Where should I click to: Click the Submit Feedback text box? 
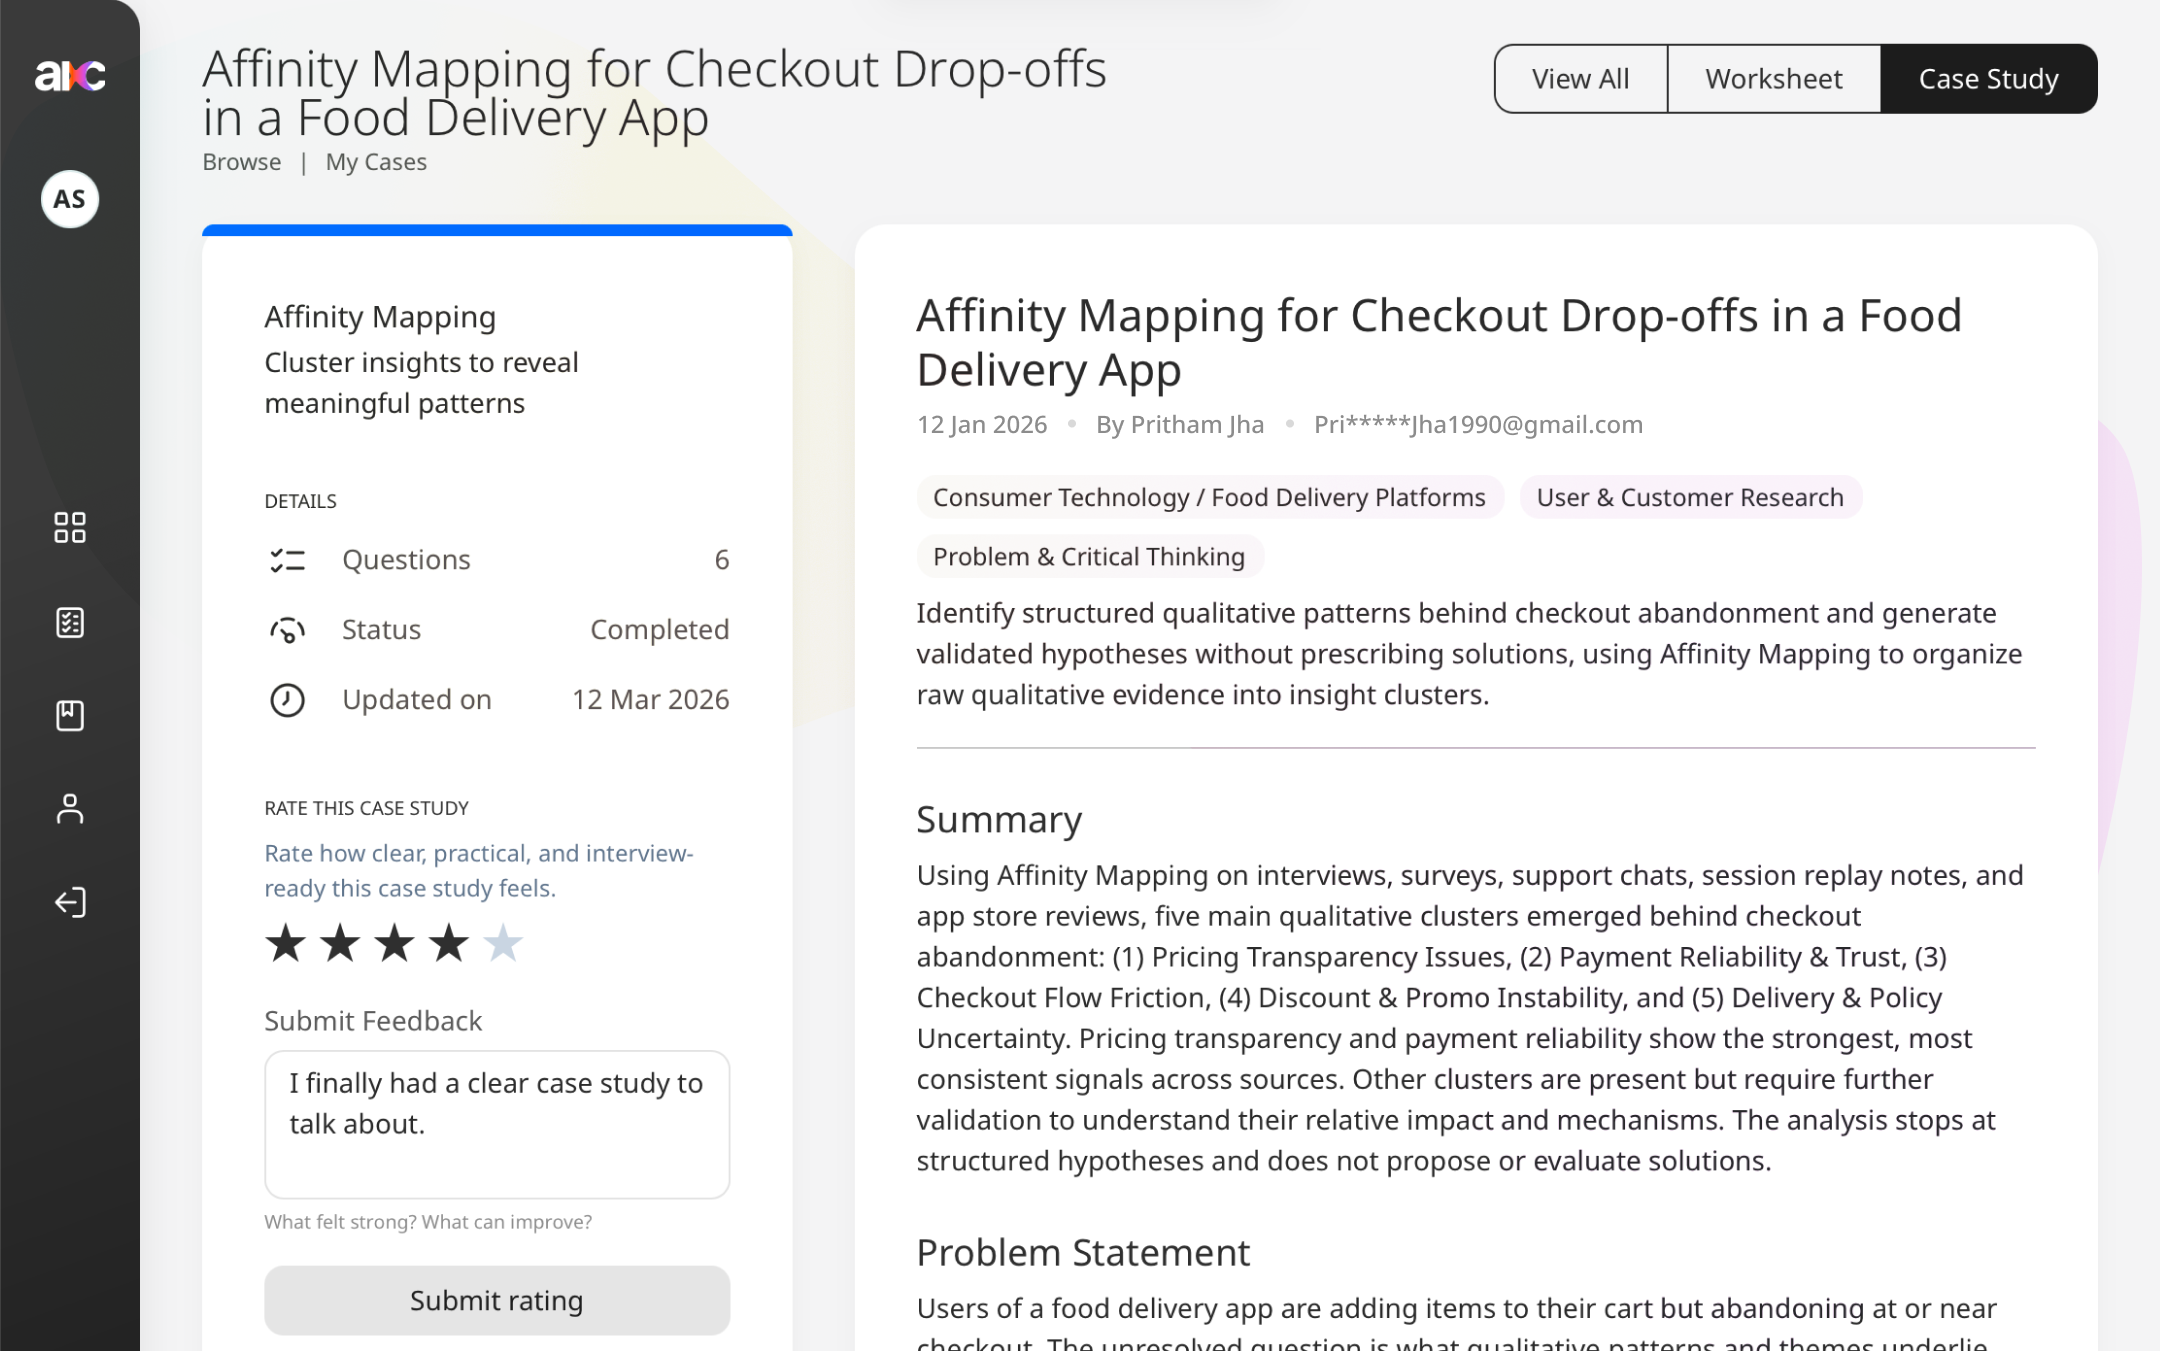tap(497, 1124)
